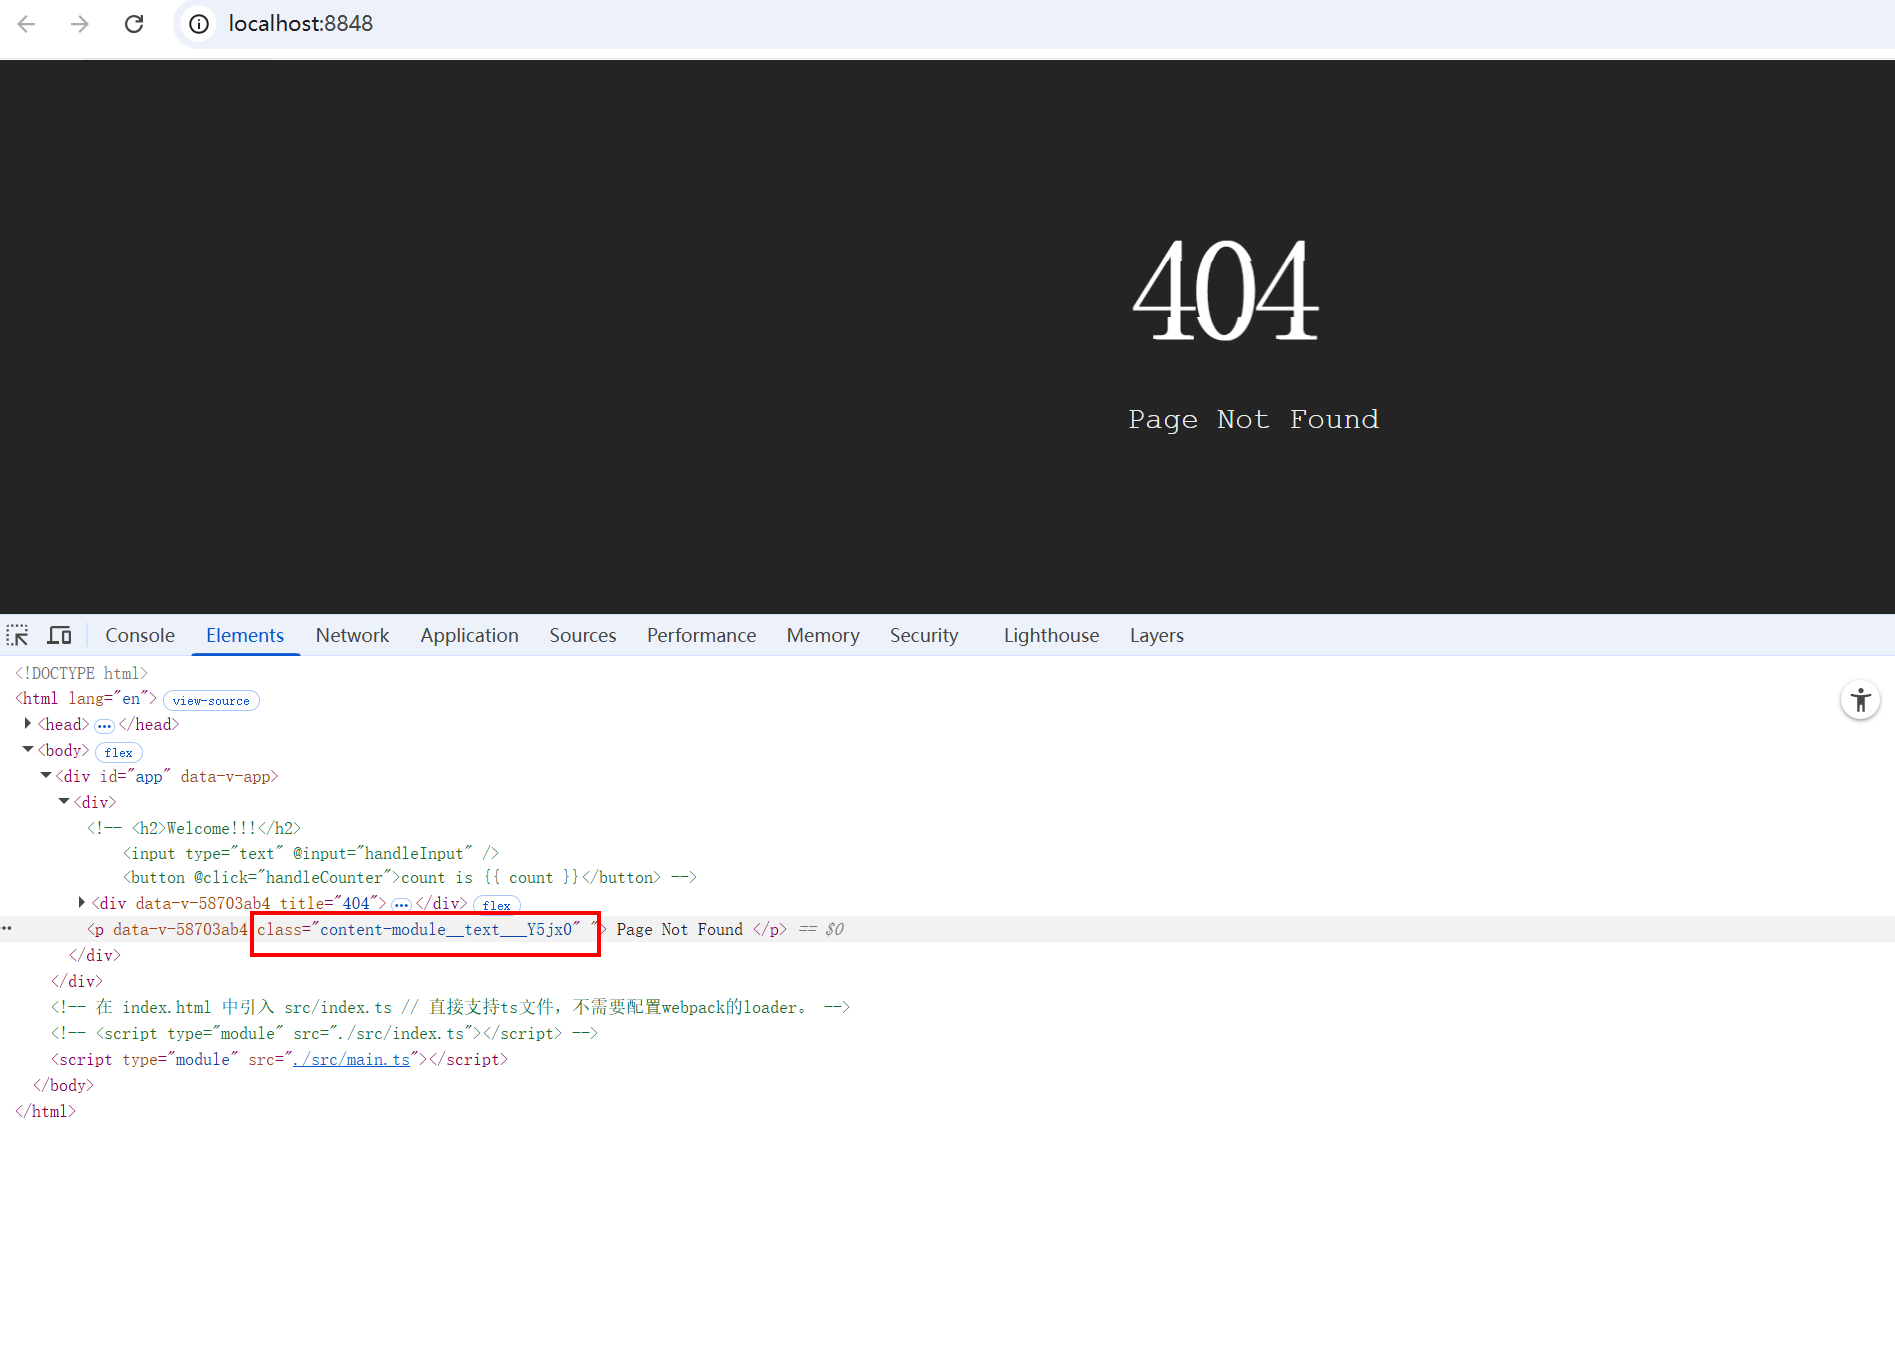1895x1351 pixels.
Task: Open the Performance tab
Action: (x=701, y=636)
